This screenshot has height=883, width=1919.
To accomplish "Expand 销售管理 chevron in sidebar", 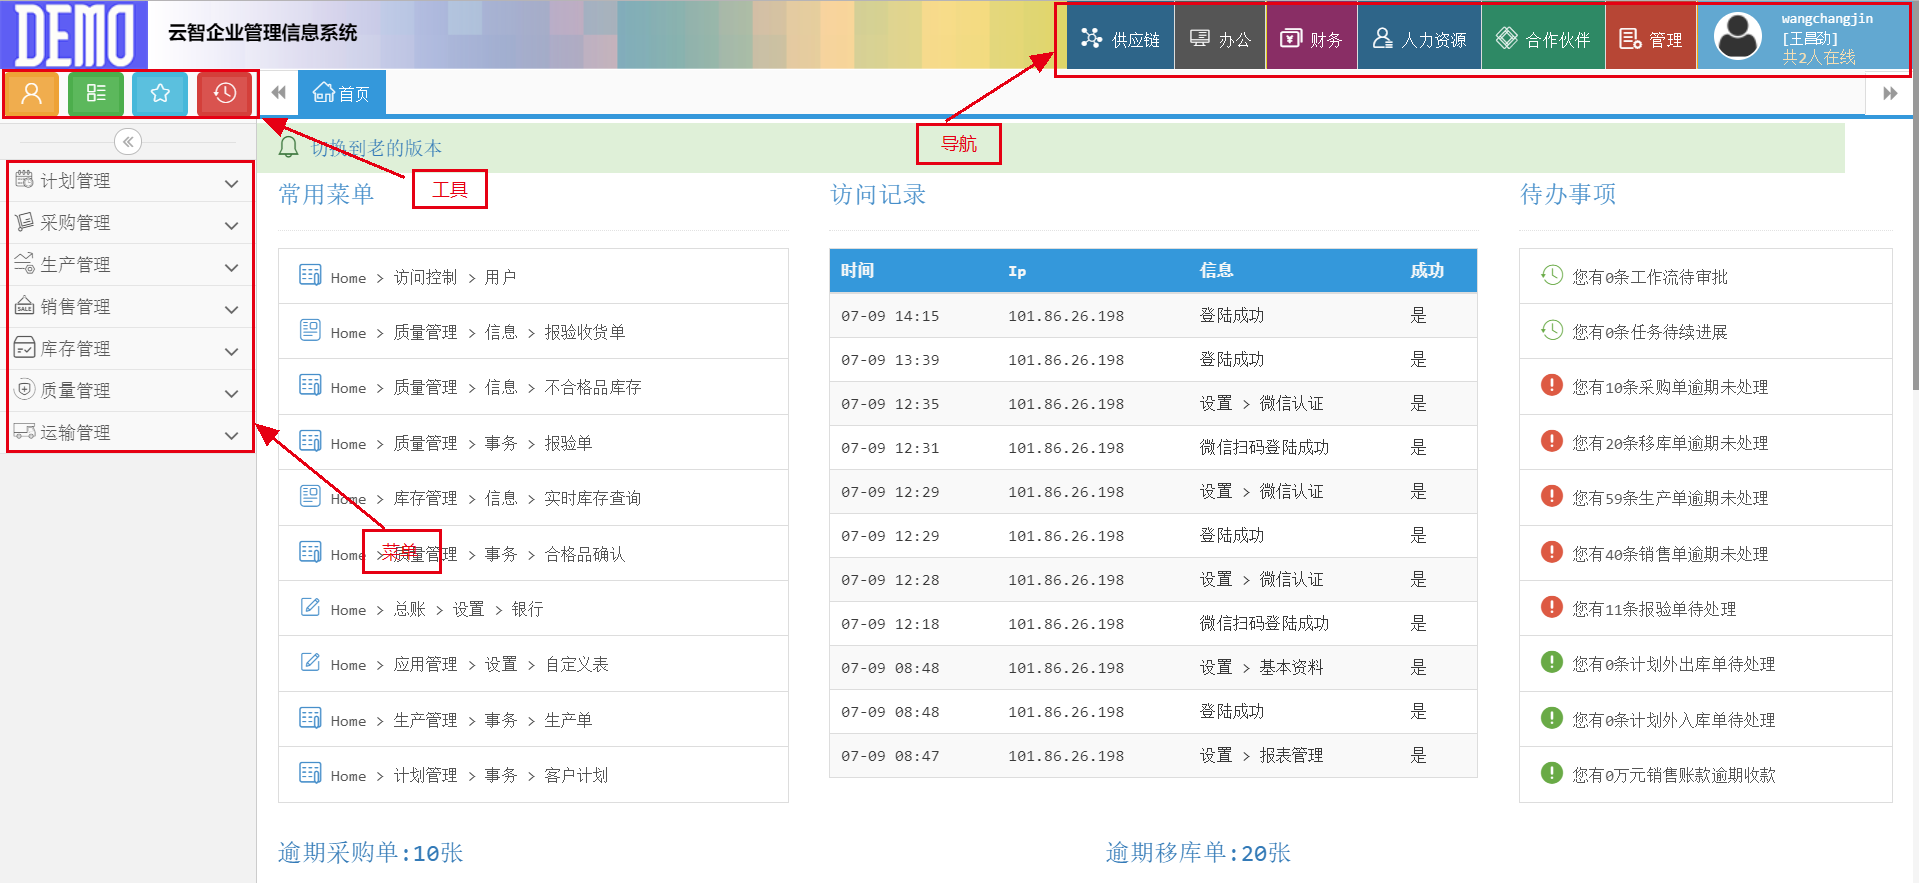I will pyautogui.click(x=231, y=309).
